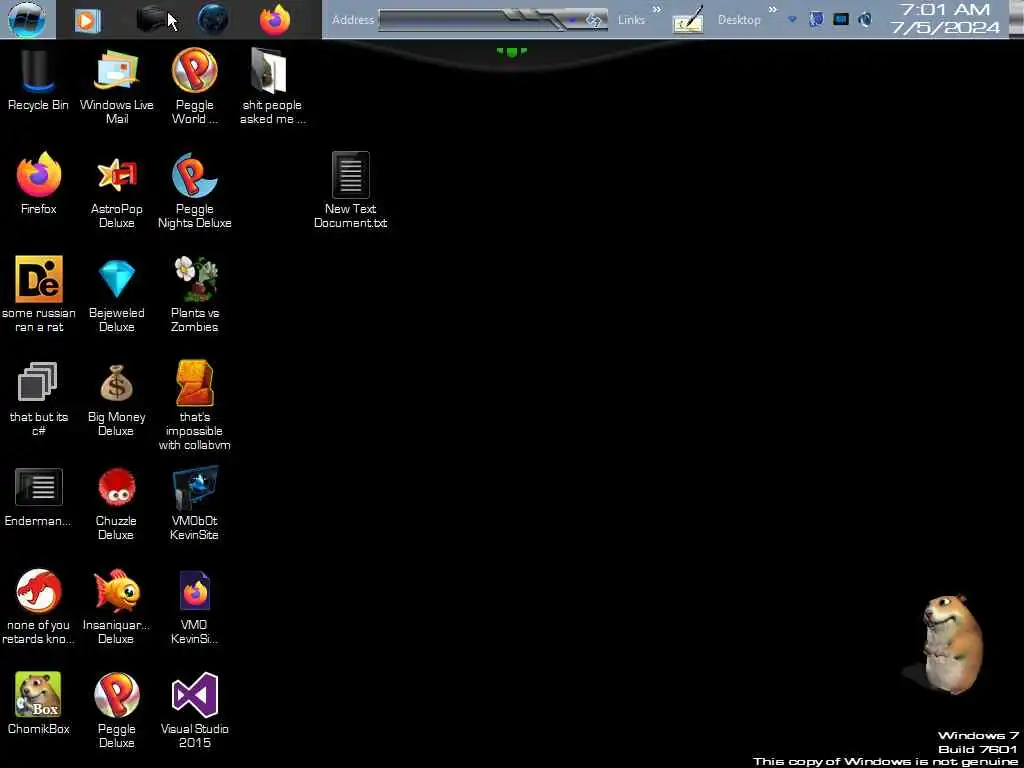Open the black folder Explorer taskbar icon
This screenshot has width=1024, height=768.
[153, 19]
